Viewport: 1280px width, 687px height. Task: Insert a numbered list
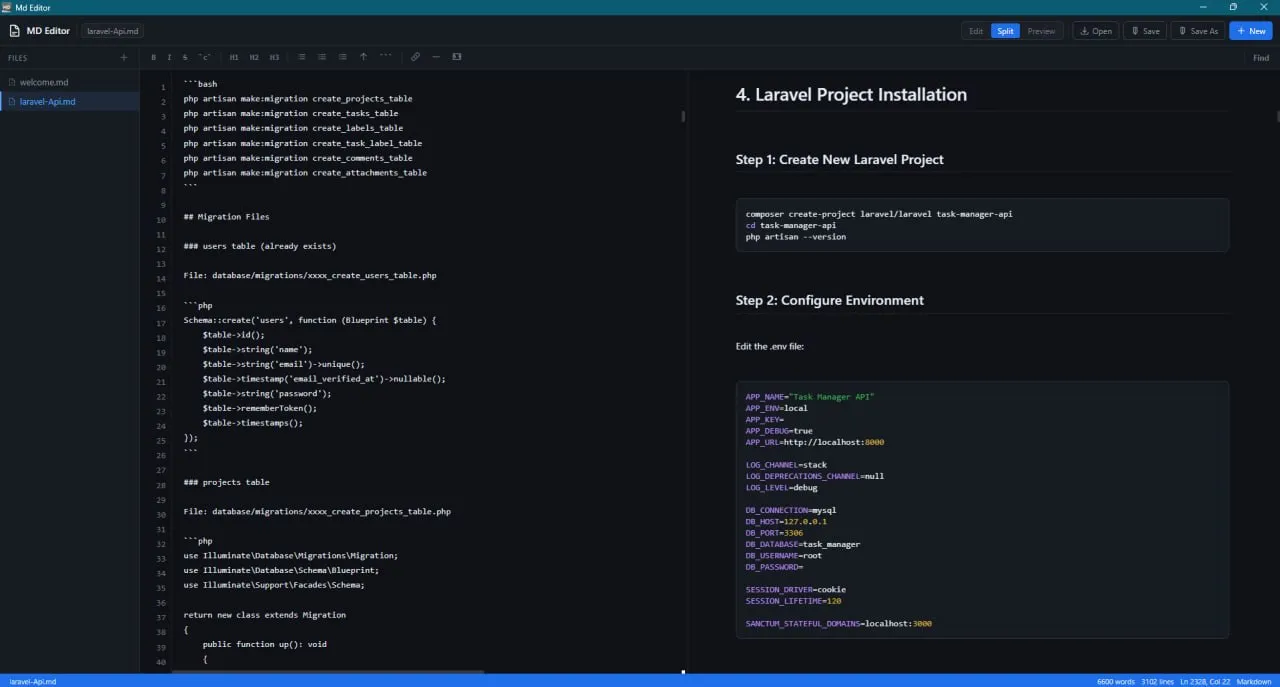point(322,57)
